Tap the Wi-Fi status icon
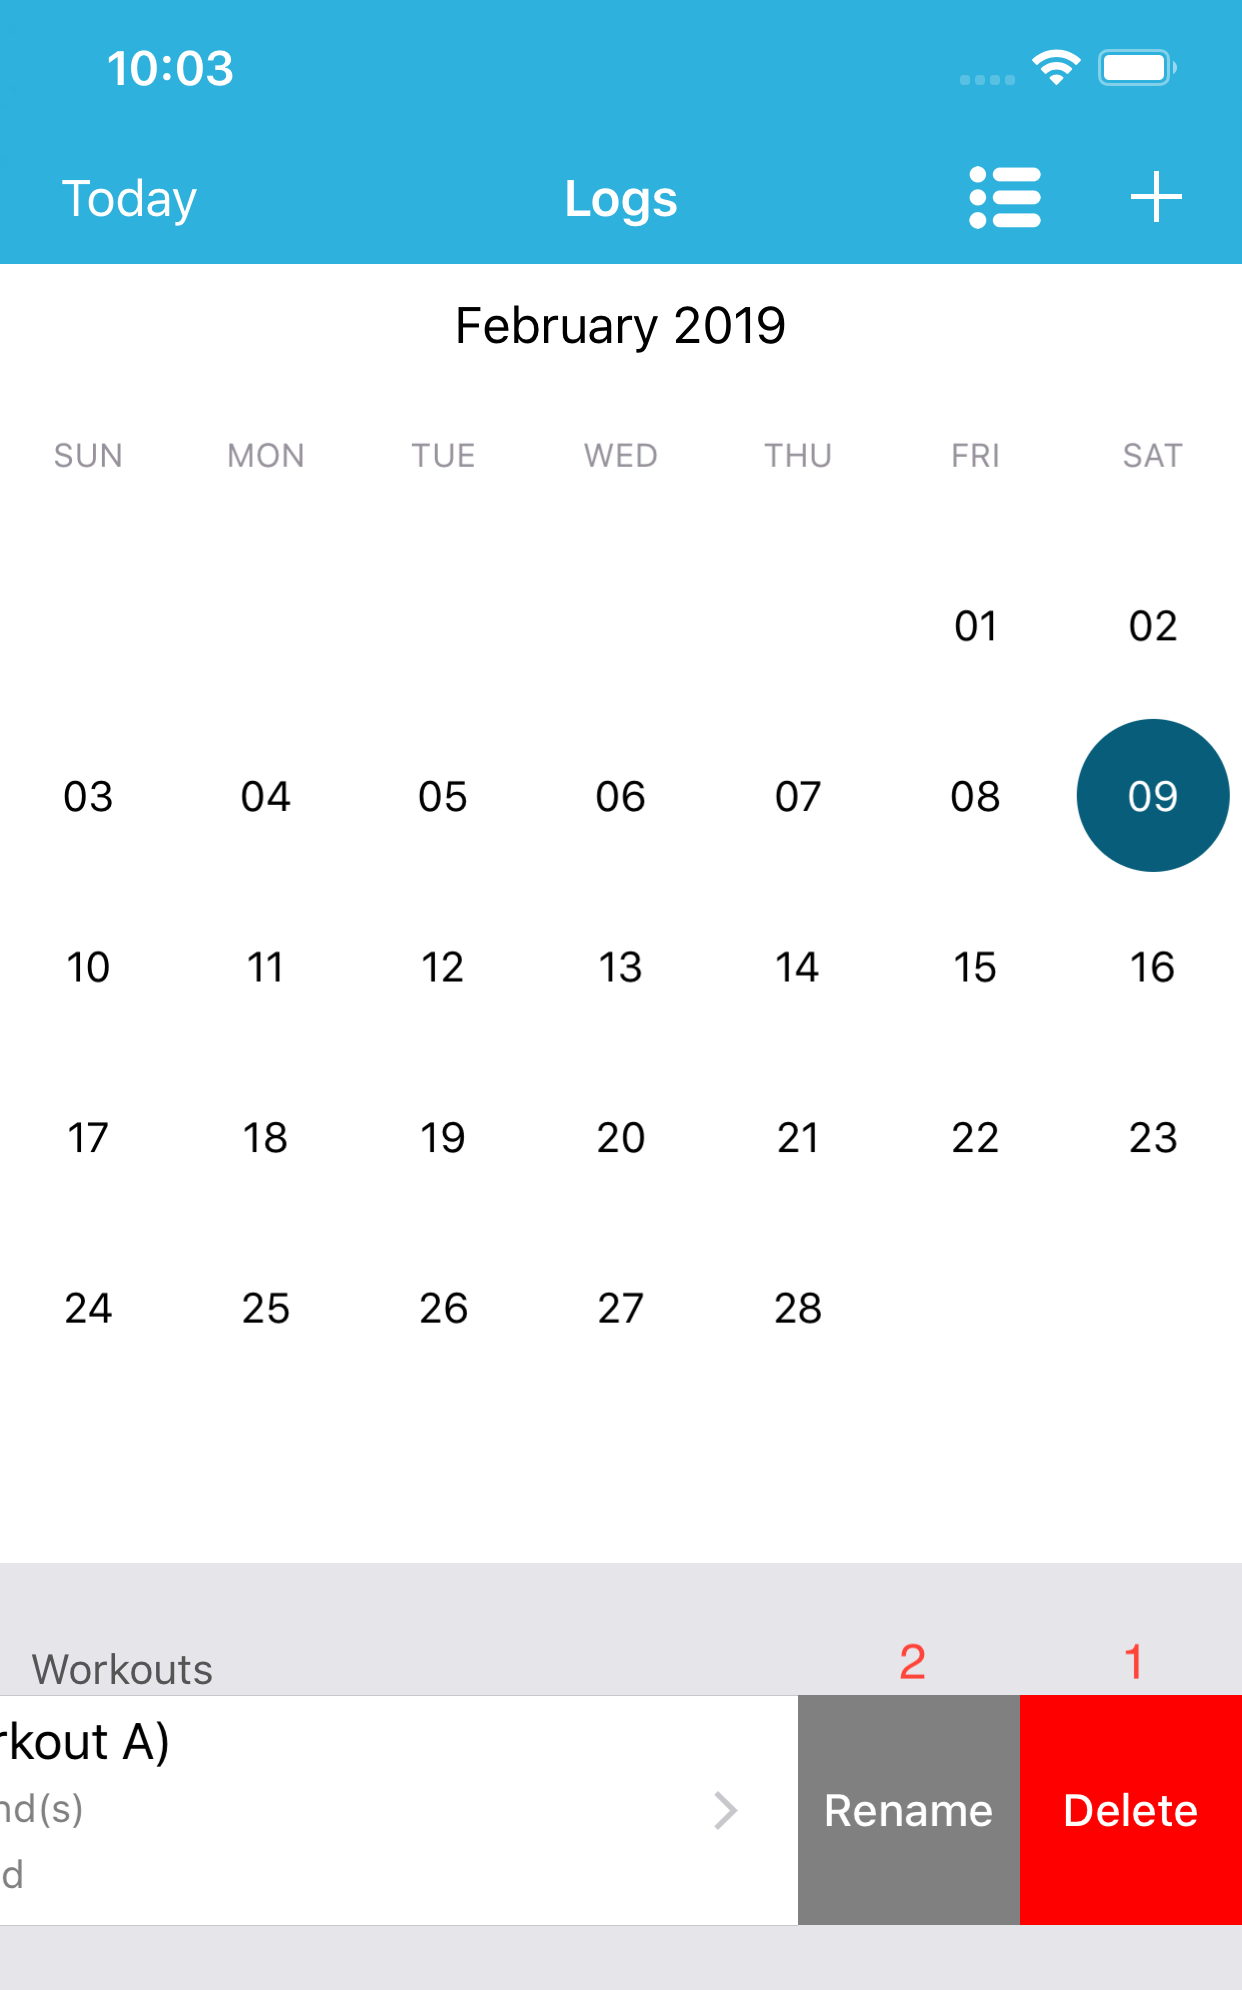Viewport: 1242px width, 1990px height. coord(1056,67)
